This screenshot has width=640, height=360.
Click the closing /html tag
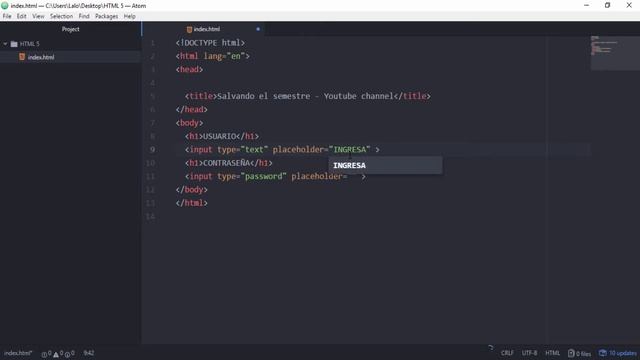[x=192, y=203]
